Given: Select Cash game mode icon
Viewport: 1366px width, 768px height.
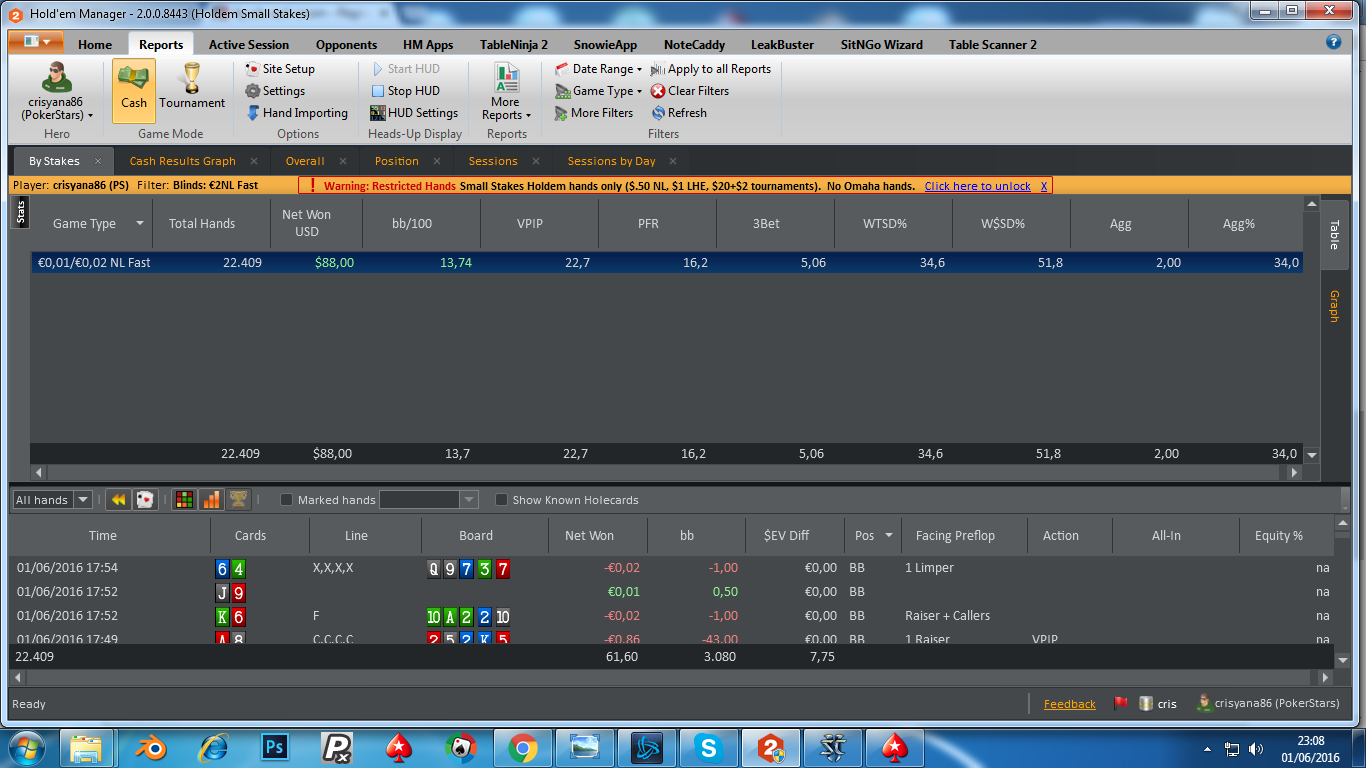Looking at the screenshot, I should 133,90.
